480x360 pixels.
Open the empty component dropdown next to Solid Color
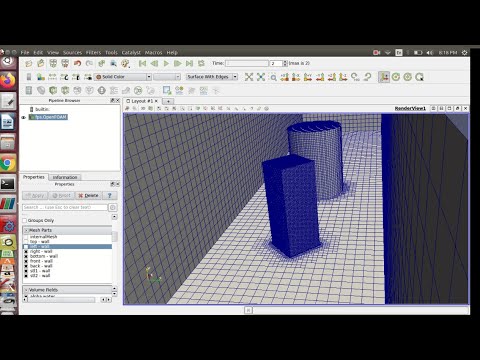[x=167, y=77]
